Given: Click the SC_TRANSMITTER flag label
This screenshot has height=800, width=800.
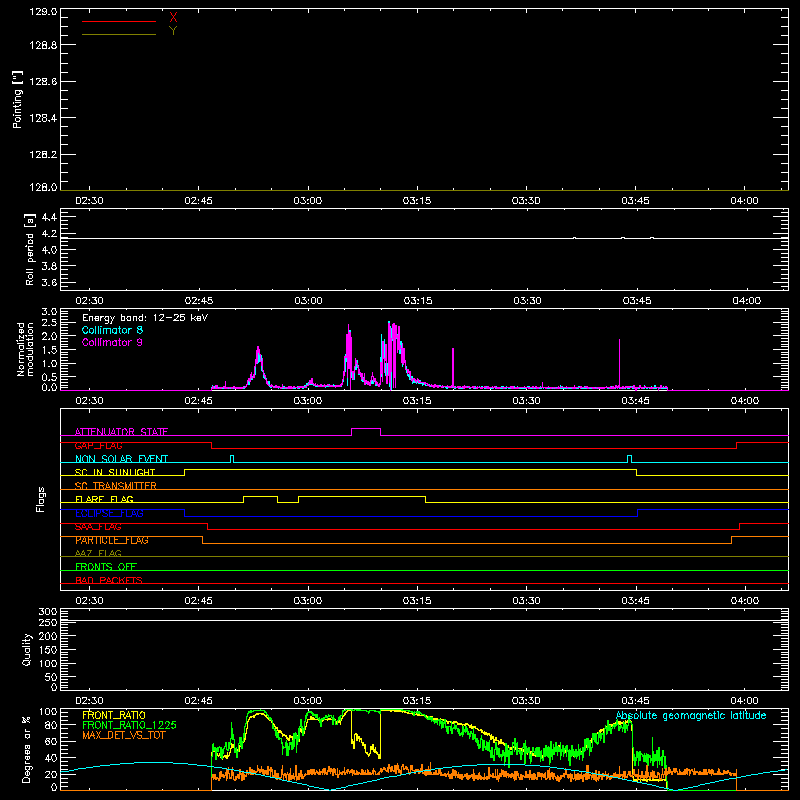Looking at the screenshot, I should click(115, 486).
